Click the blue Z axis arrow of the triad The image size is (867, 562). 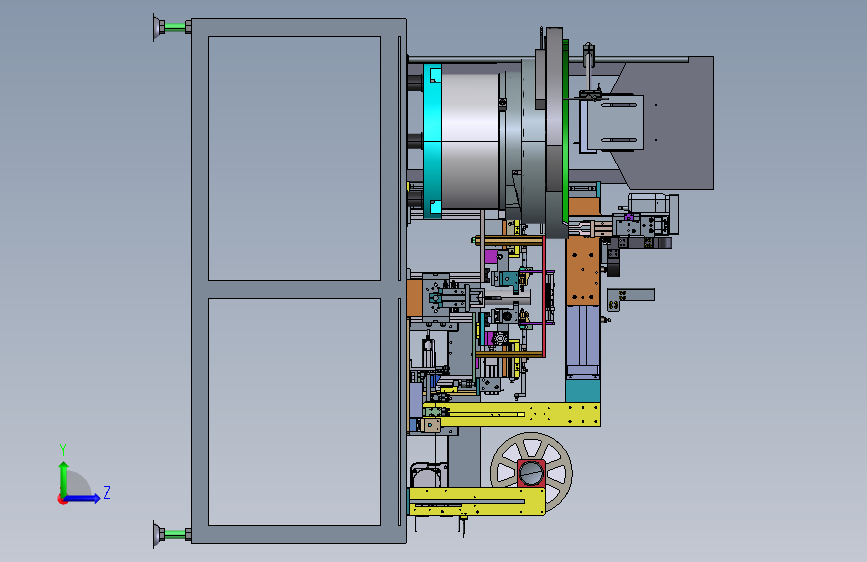[83, 498]
